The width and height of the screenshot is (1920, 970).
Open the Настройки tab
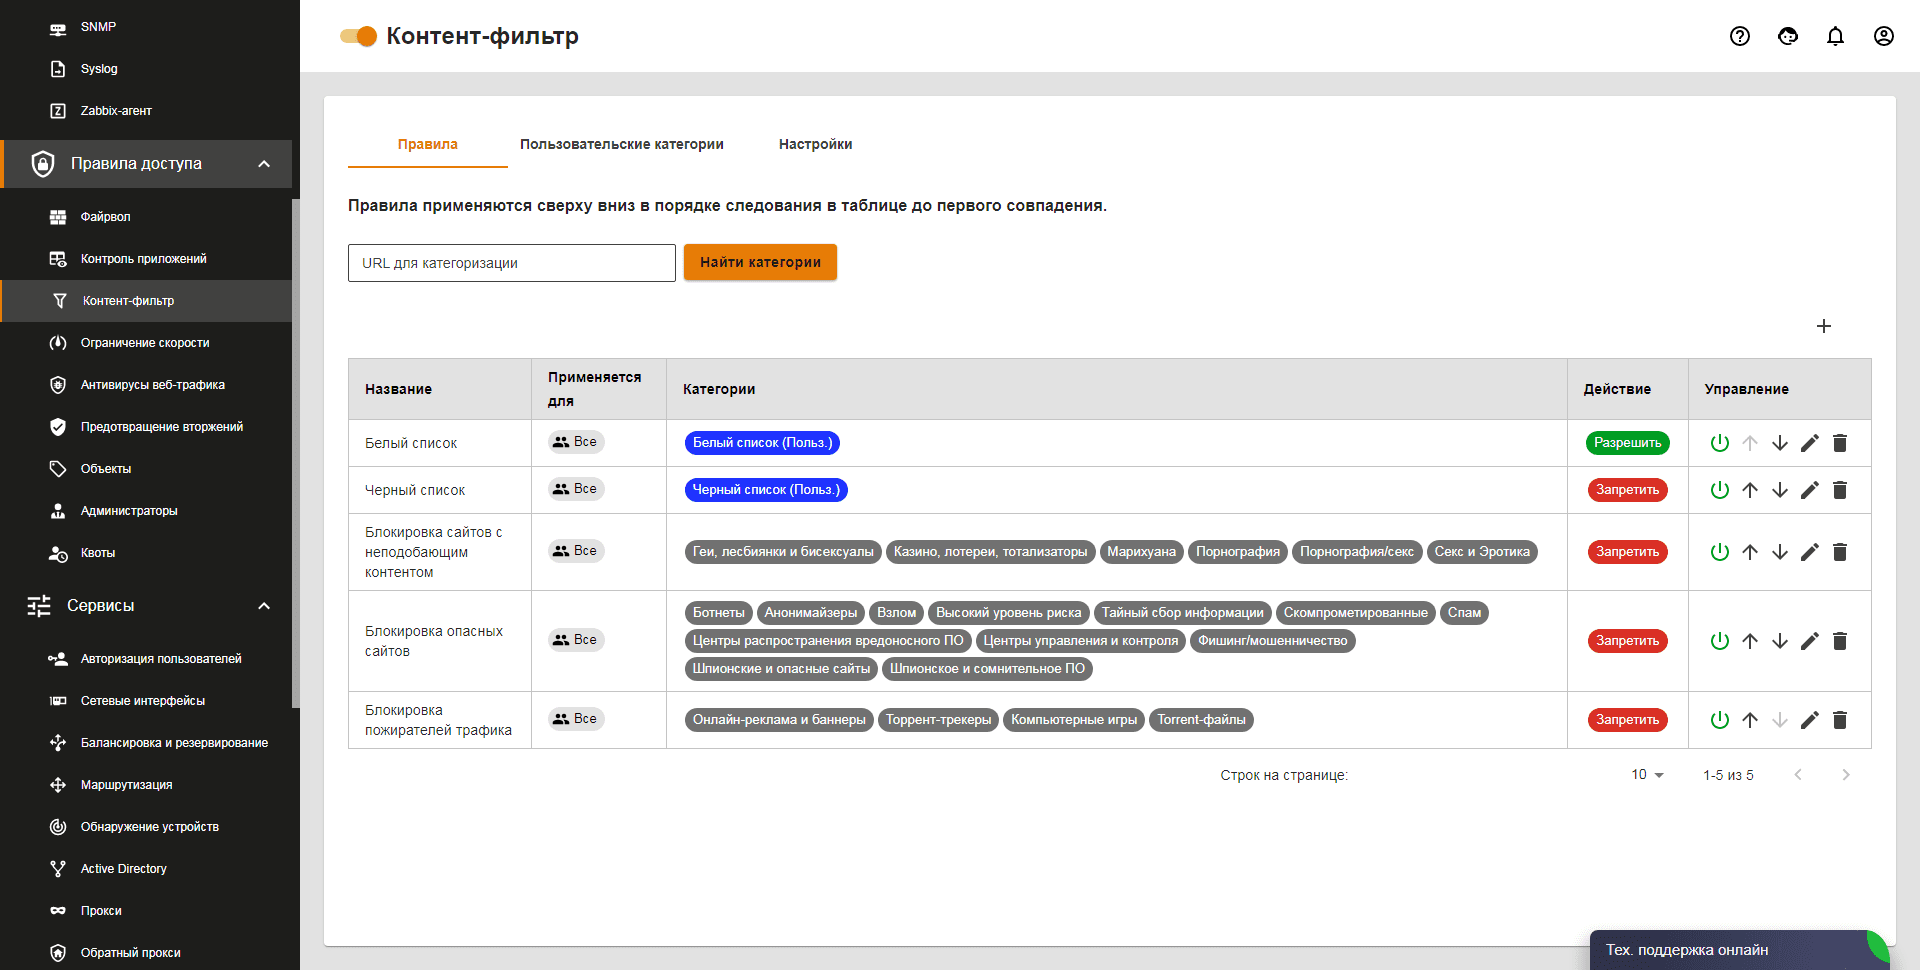pos(815,144)
